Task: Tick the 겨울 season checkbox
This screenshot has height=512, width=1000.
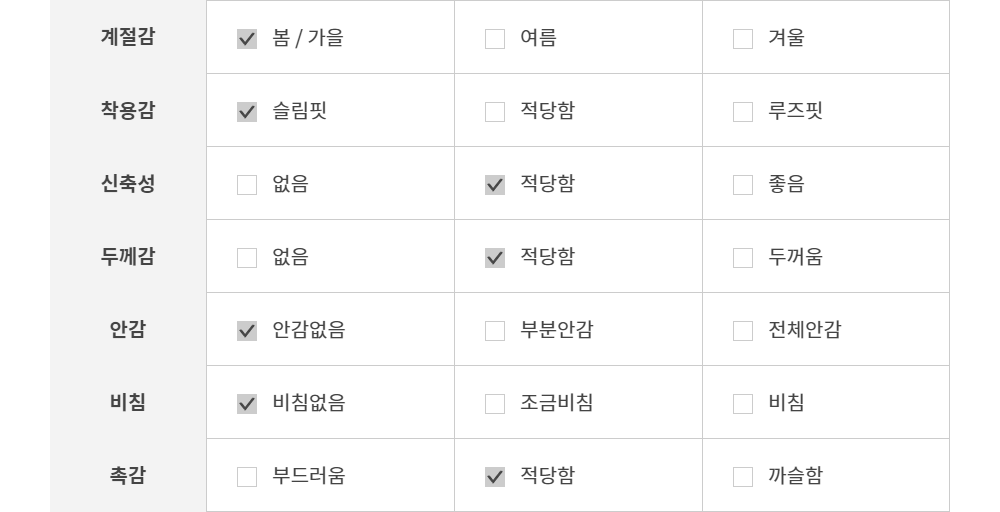Action: 743,39
